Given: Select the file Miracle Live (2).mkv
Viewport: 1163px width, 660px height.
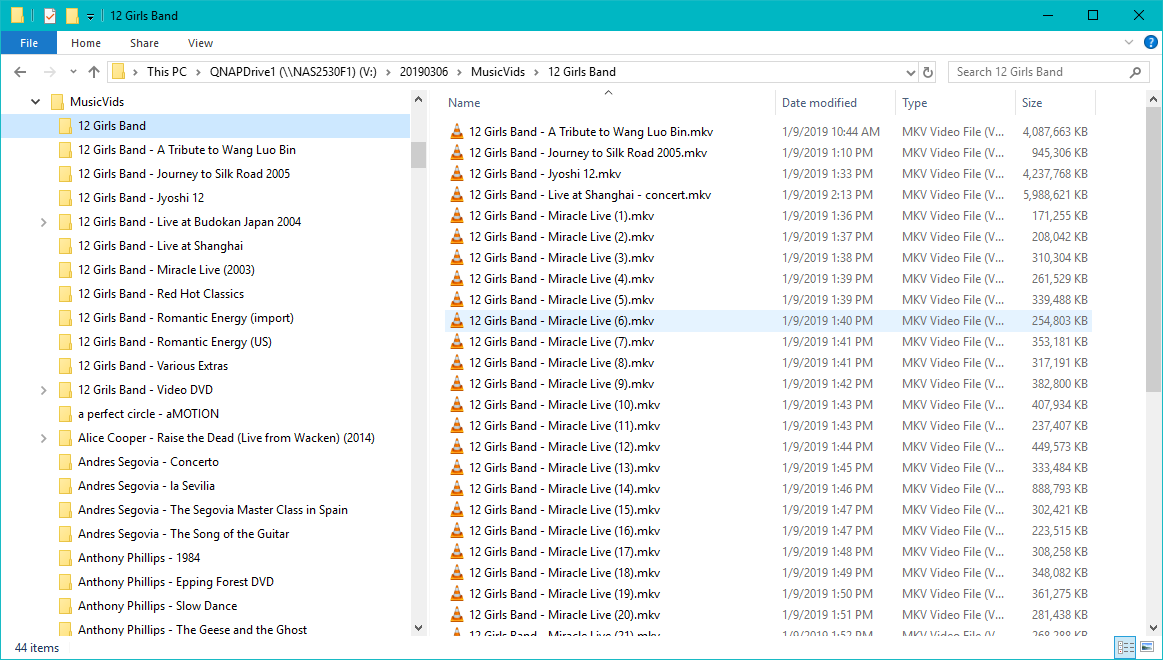Looking at the screenshot, I should pyautogui.click(x=561, y=237).
